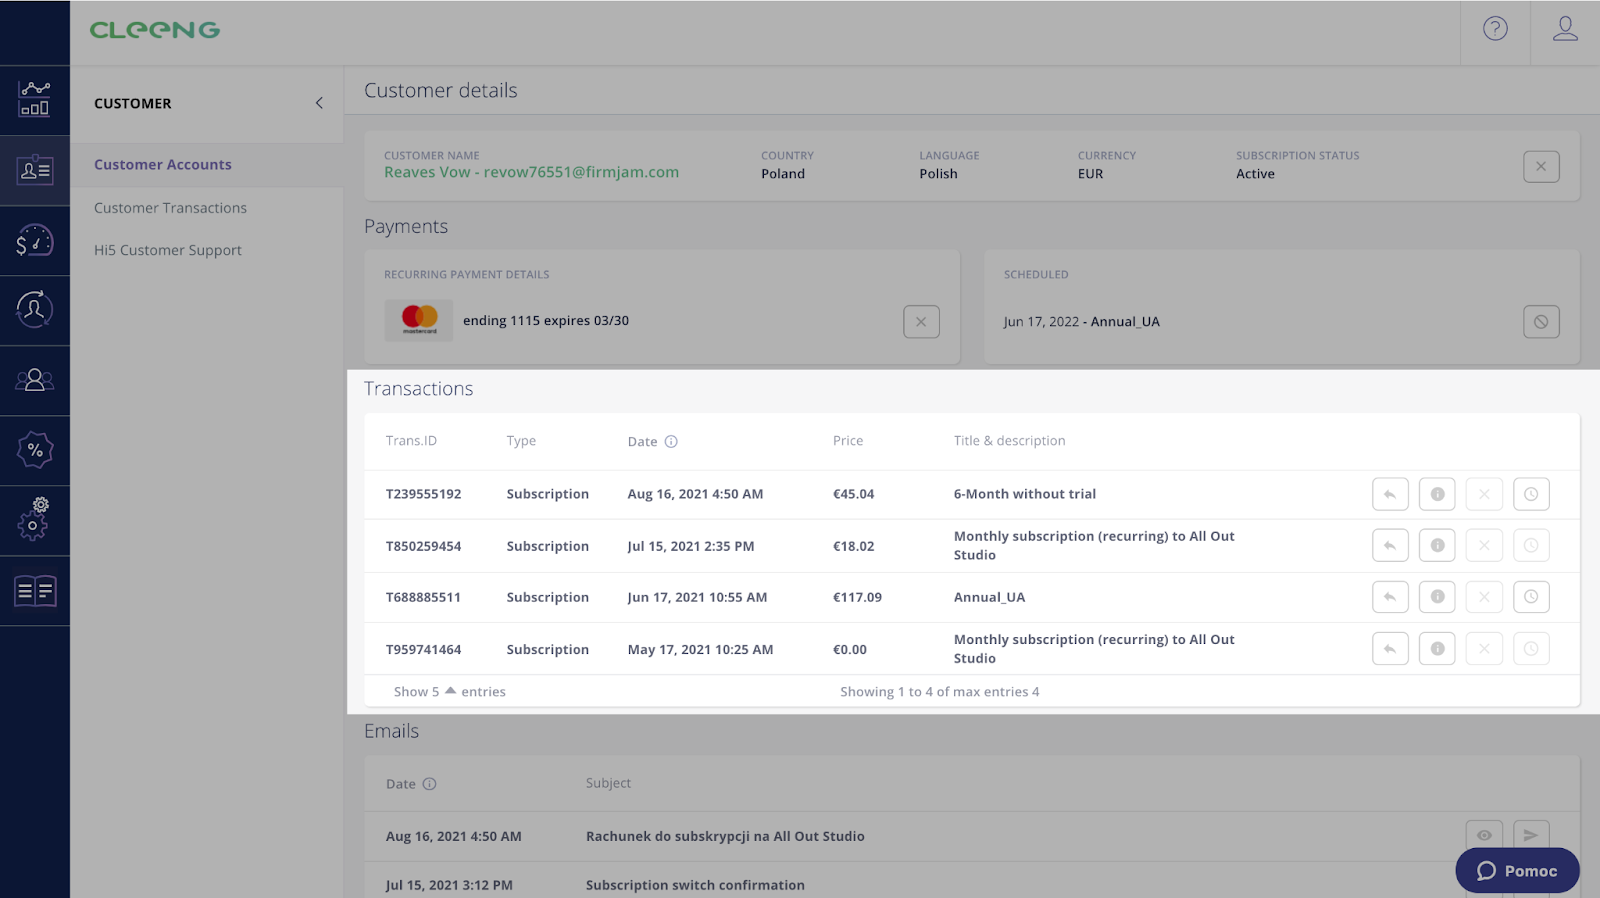The height and width of the screenshot is (898, 1600).
Task: Click the Aug 16, 2021 4:50 AM transaction date
Action: tap(695, 494)
